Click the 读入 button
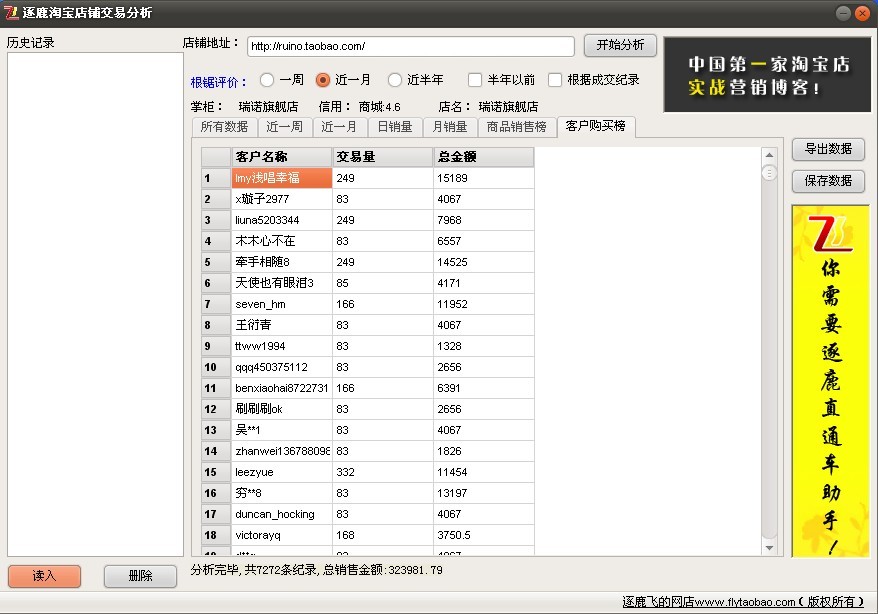878x614 pixels. [44, 576]
